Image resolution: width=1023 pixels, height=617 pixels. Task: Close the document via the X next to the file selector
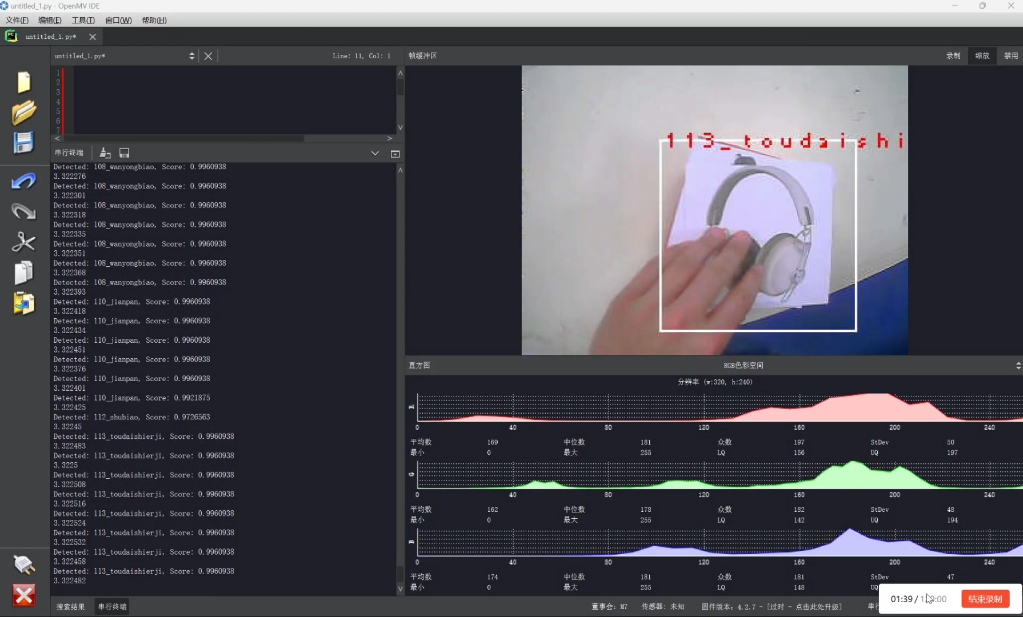pos(208,56)
